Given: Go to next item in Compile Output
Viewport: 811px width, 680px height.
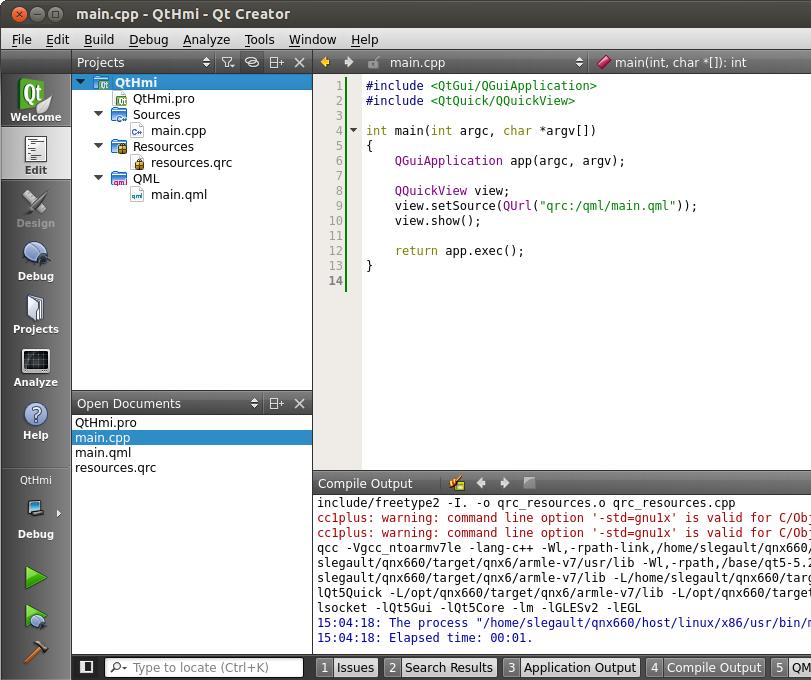Looking at the screenshot, I should 505,483.
